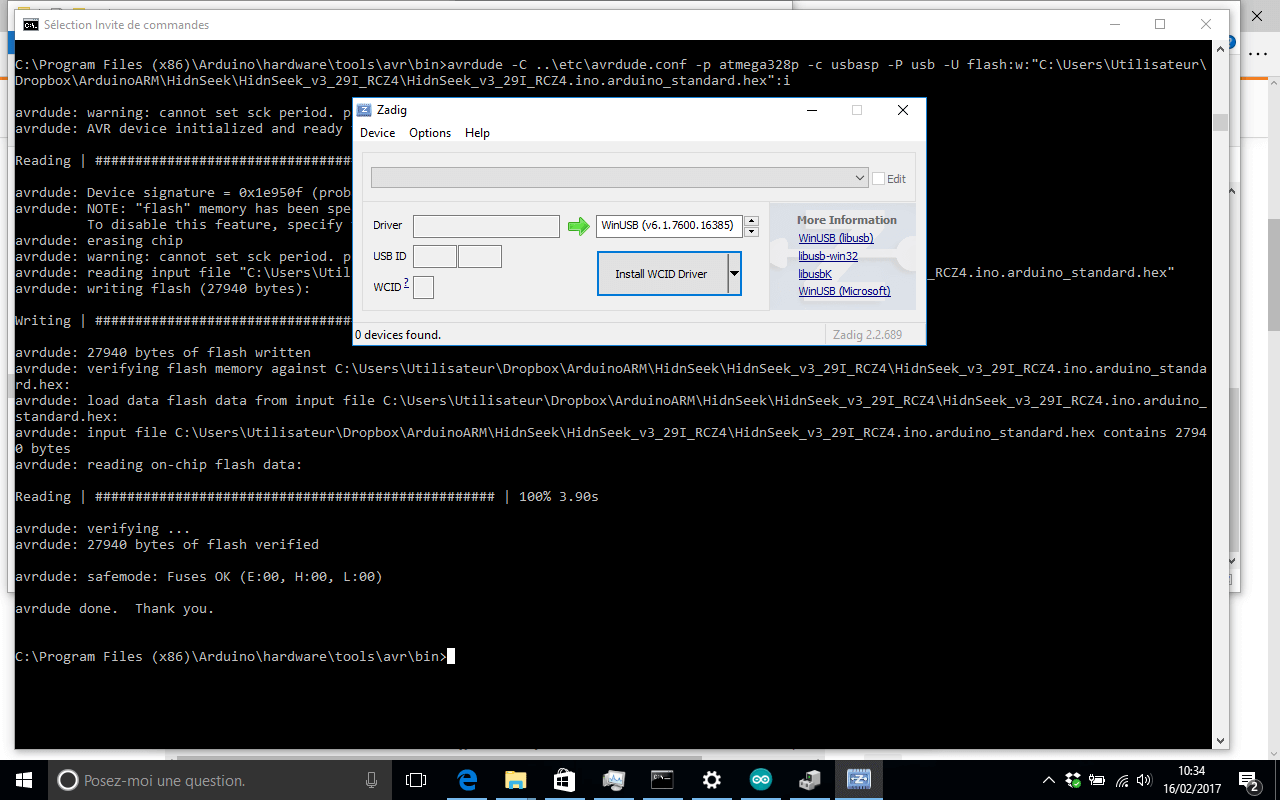This screenshot has width=1280, height=800.
Task: Open the Device menu in Zadig
Action: (x=377, y=133)
